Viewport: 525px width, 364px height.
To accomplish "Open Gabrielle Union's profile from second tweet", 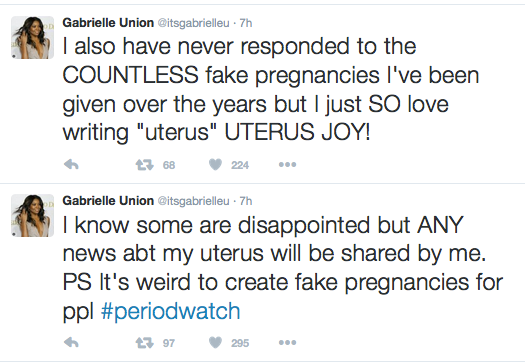I will [108, 201].
